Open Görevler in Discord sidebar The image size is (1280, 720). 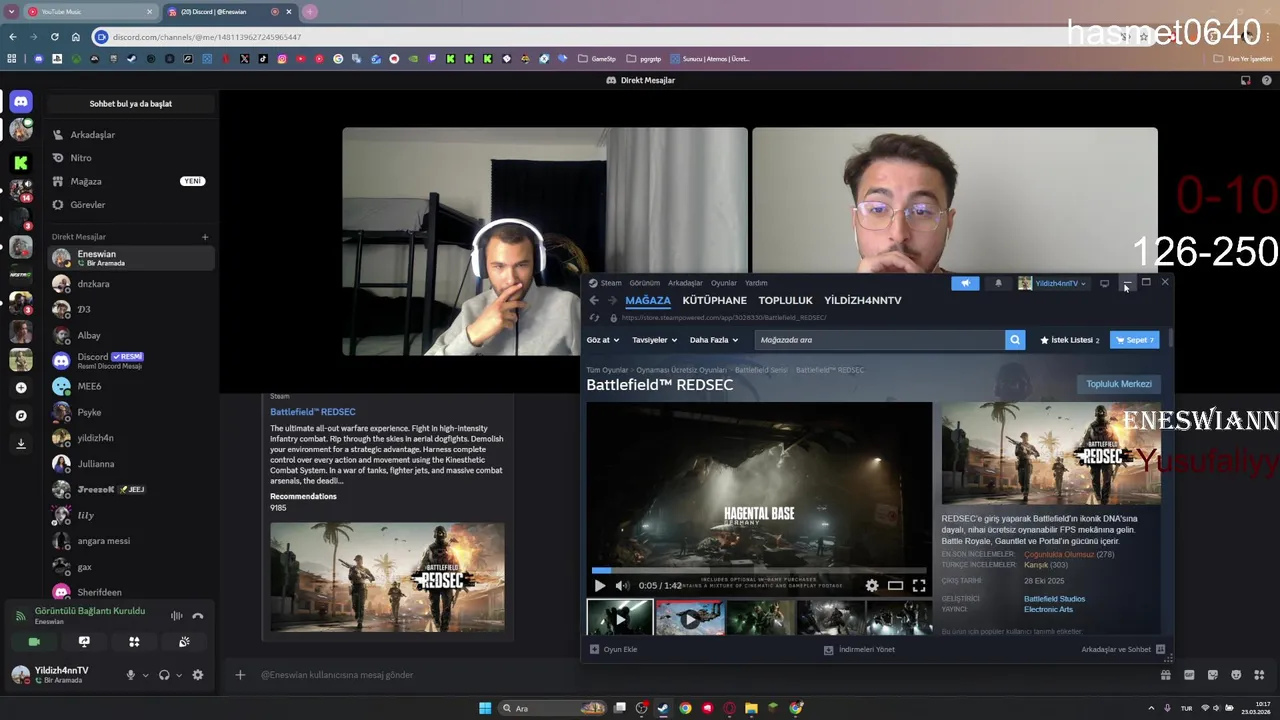click(x=130, y=205)
